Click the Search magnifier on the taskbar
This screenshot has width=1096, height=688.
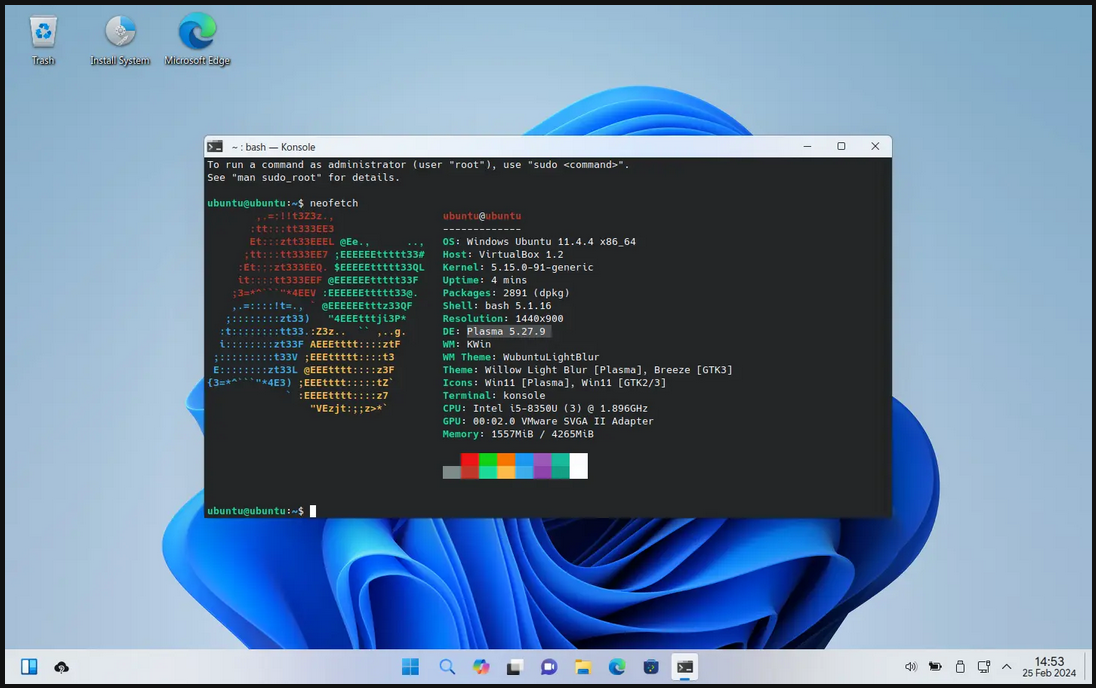pos(447,667)
